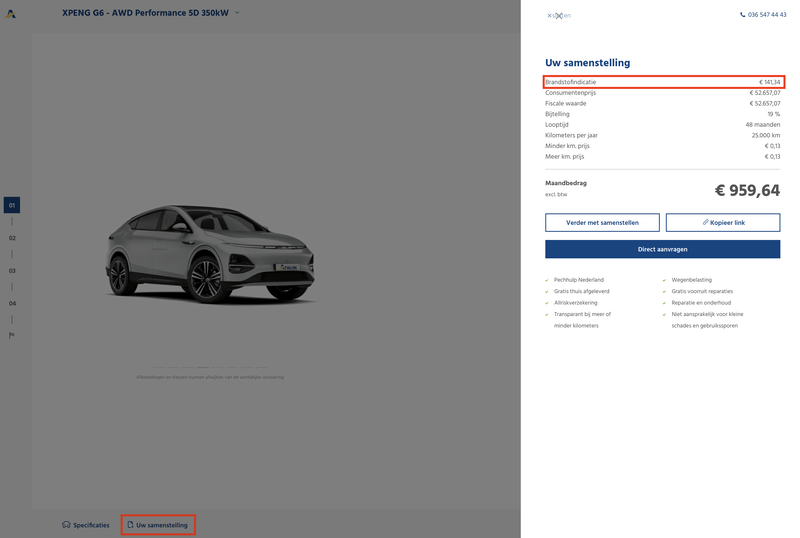Click the 'Bijtelling' value 19 %
800x538 pixels.
point(773,114)
